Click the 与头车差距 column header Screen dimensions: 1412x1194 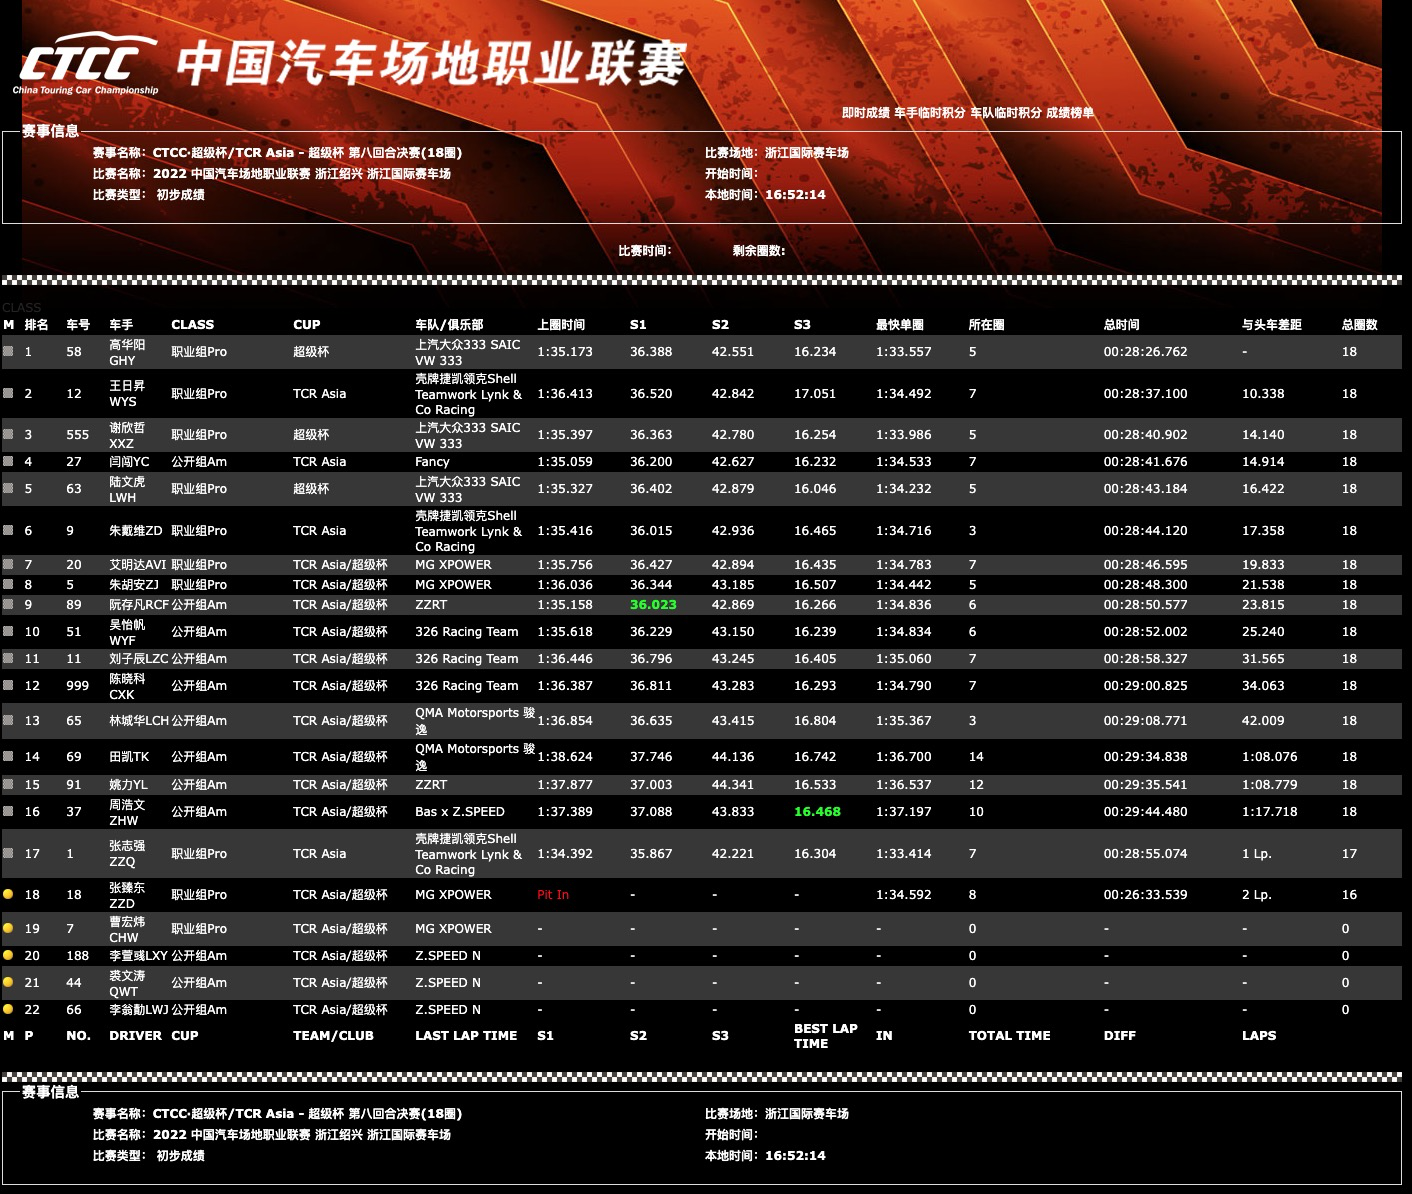(1272, 325)
